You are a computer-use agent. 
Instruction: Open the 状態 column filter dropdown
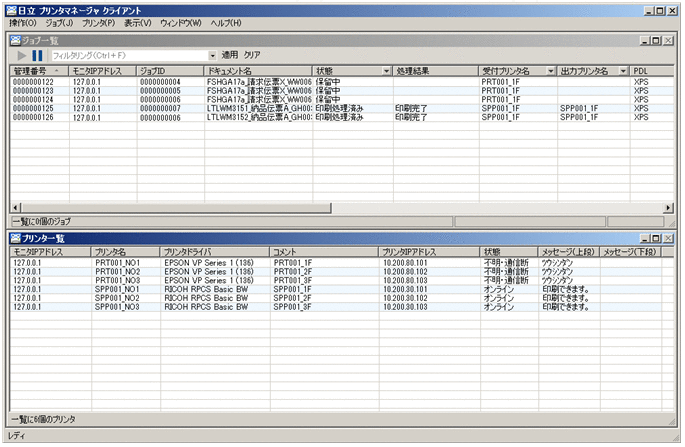387,71
